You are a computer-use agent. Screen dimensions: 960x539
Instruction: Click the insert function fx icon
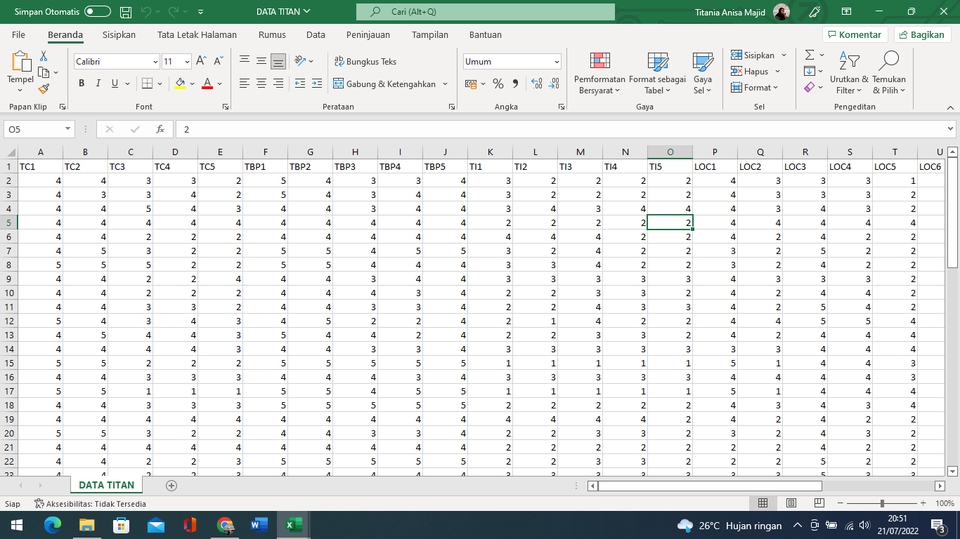[x=160, y=129]
